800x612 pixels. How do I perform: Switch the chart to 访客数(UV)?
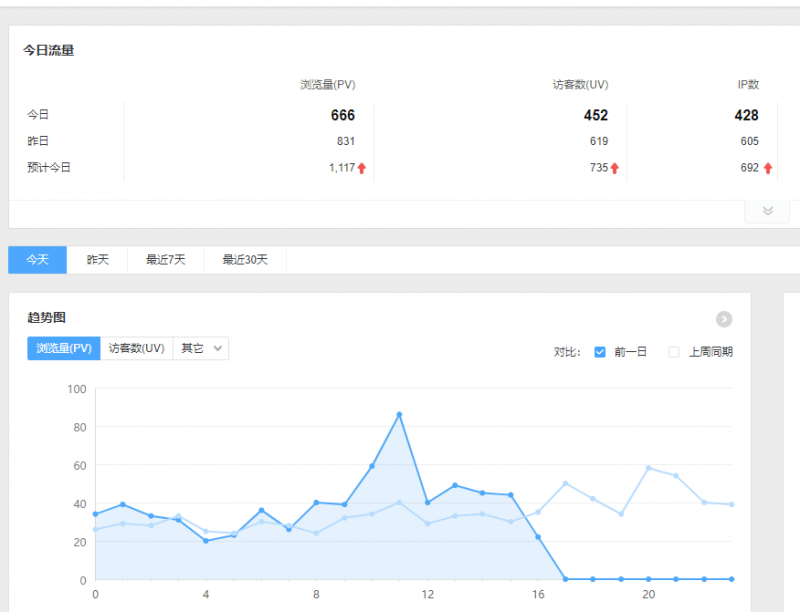point(136,348)
